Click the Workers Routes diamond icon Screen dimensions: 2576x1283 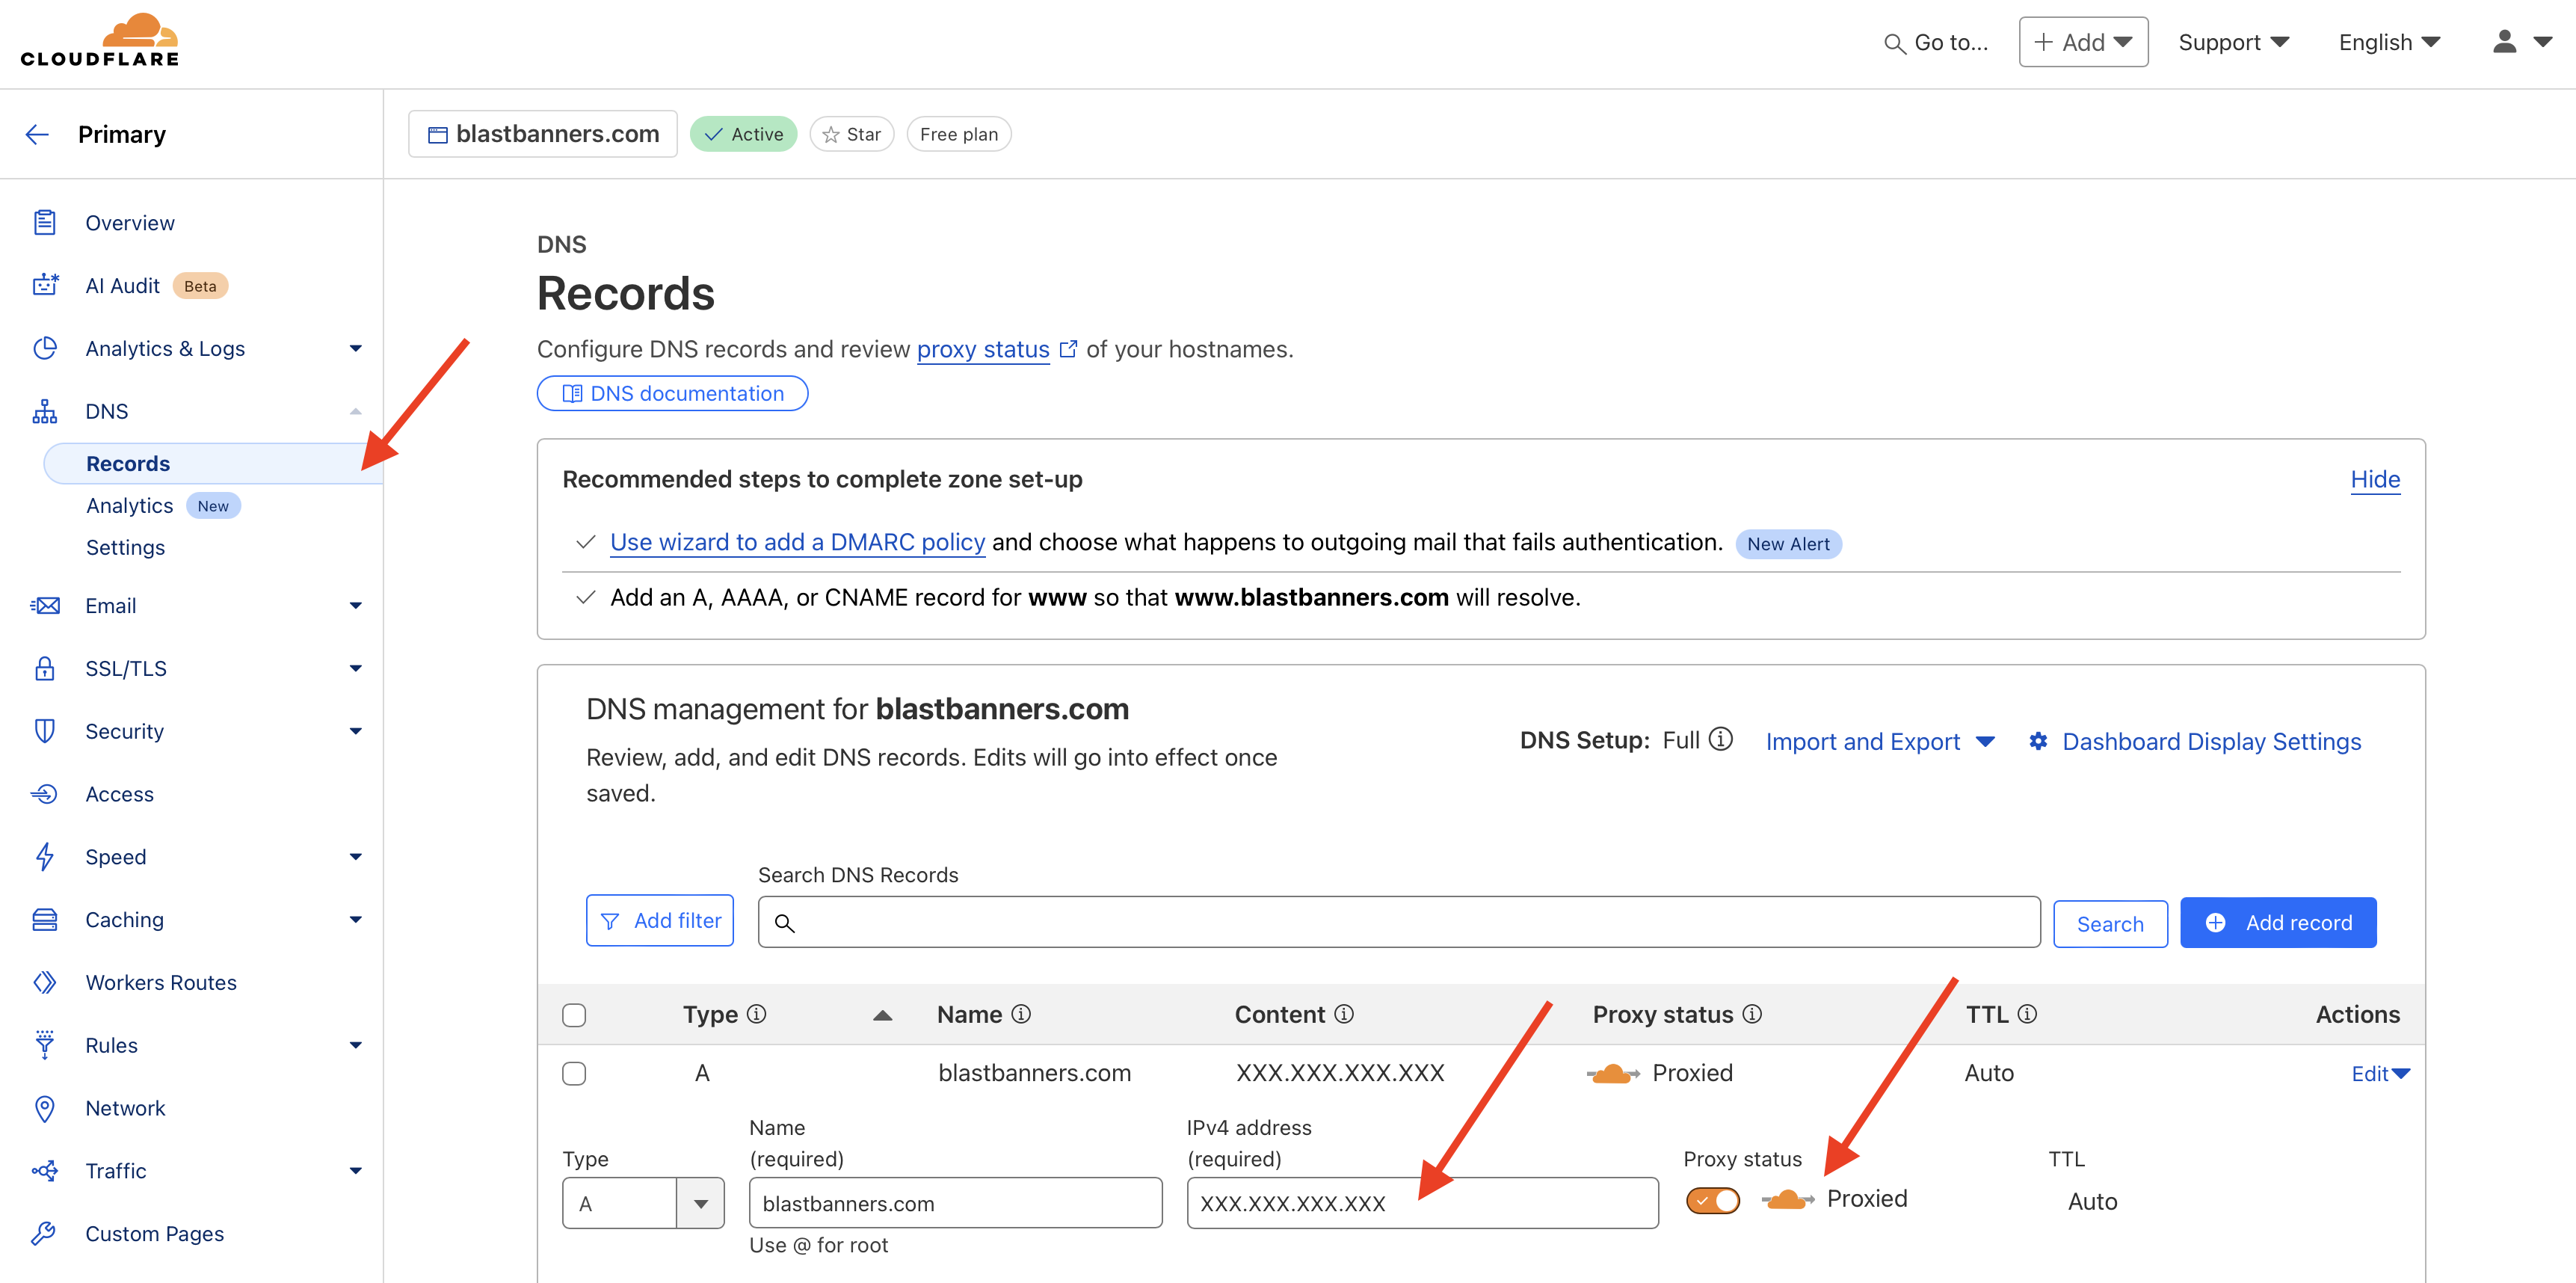44,982
